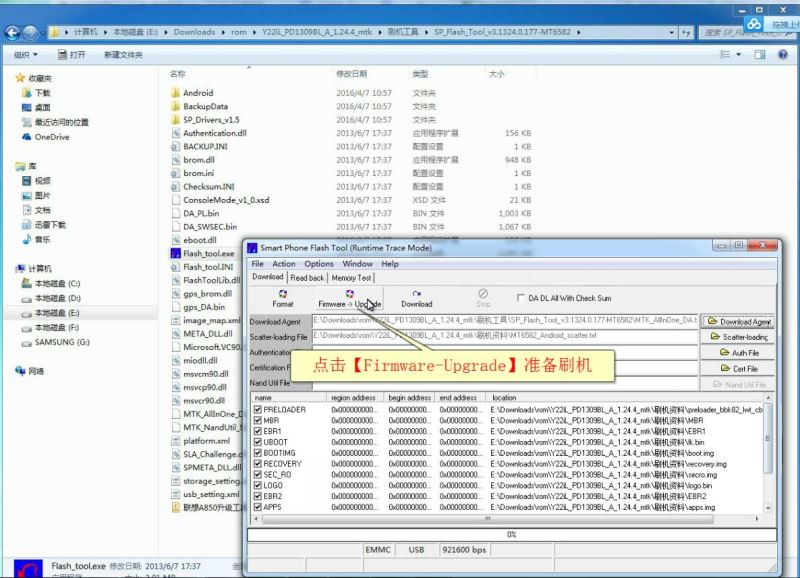The width and height of the screenshot is (800, 578).
Task: Select the Download tab
Action: pos(268,277)
